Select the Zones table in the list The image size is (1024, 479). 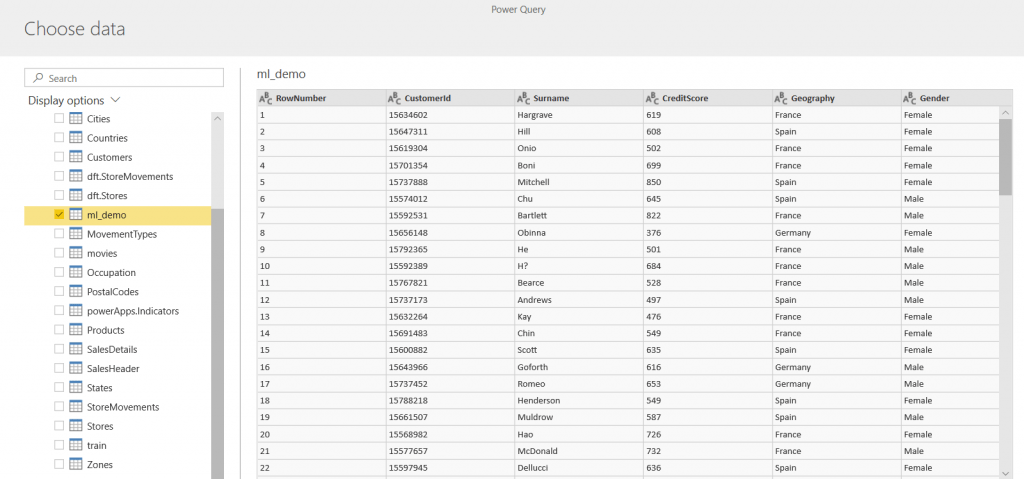click(x=99, y=464)
